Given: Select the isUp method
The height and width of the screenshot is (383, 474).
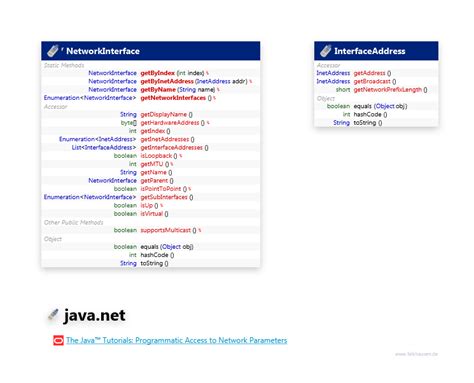Looking at the screenshot, I should coord(147,205).
